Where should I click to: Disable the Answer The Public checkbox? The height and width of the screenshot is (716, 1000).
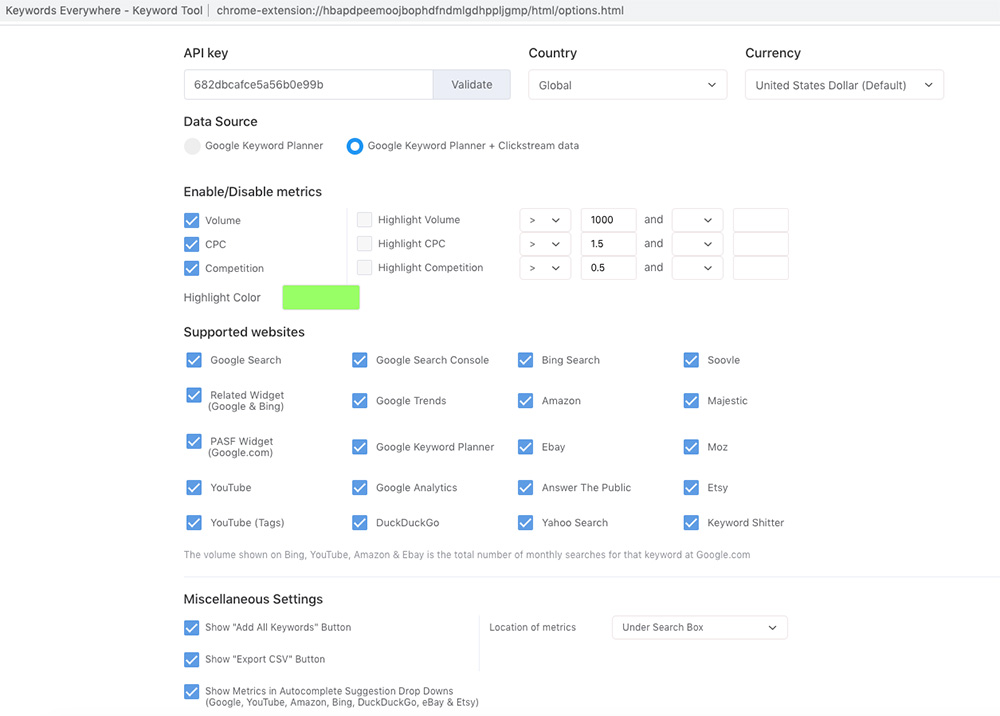pyautogui.click(x=525, y=487)
